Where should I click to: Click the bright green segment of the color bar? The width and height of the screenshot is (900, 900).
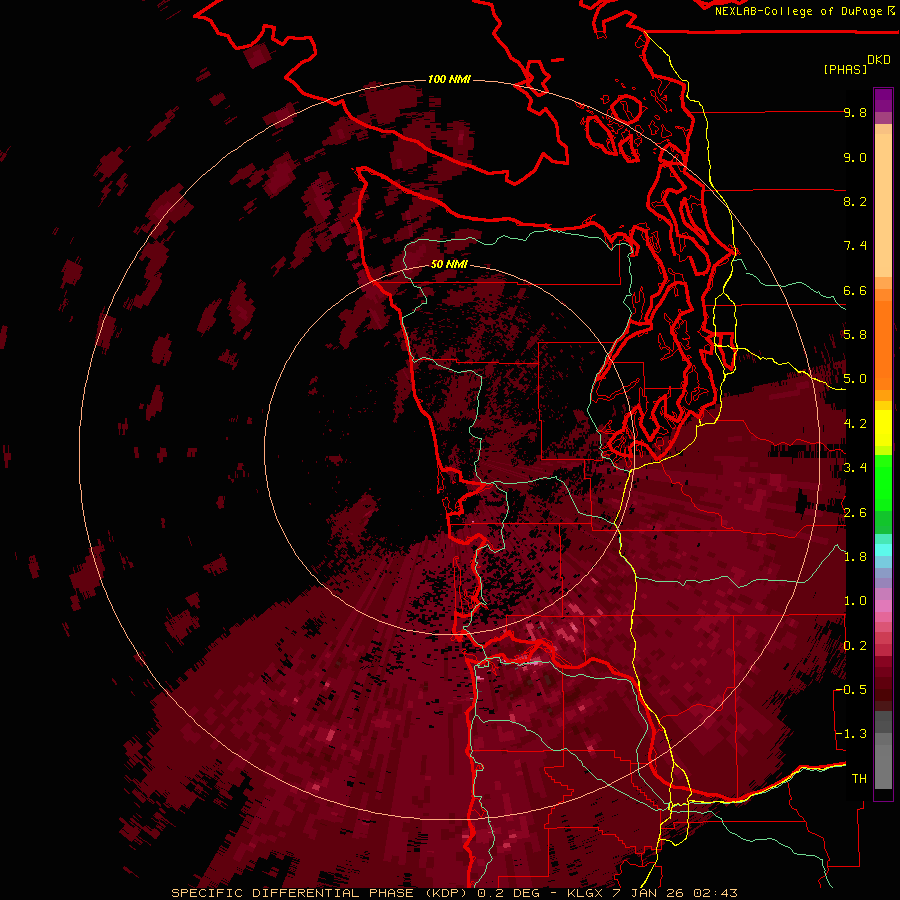tap(883, 482)
